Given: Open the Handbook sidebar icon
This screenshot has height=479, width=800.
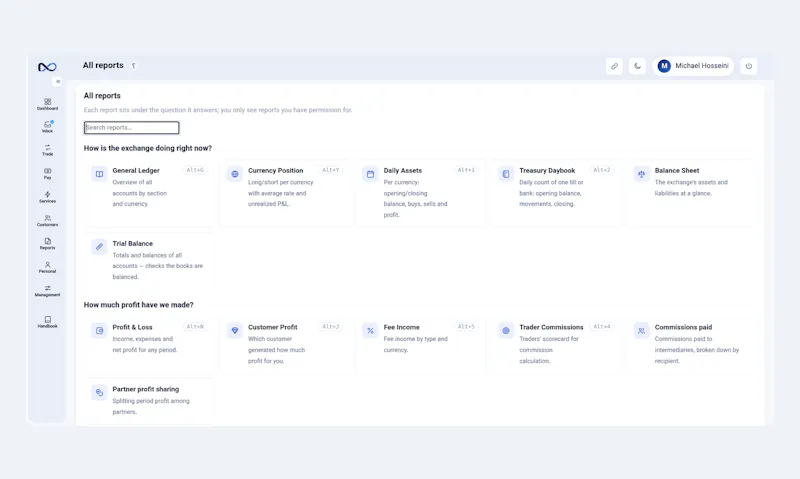Looking at the screenshot, I should pos(47,322).
